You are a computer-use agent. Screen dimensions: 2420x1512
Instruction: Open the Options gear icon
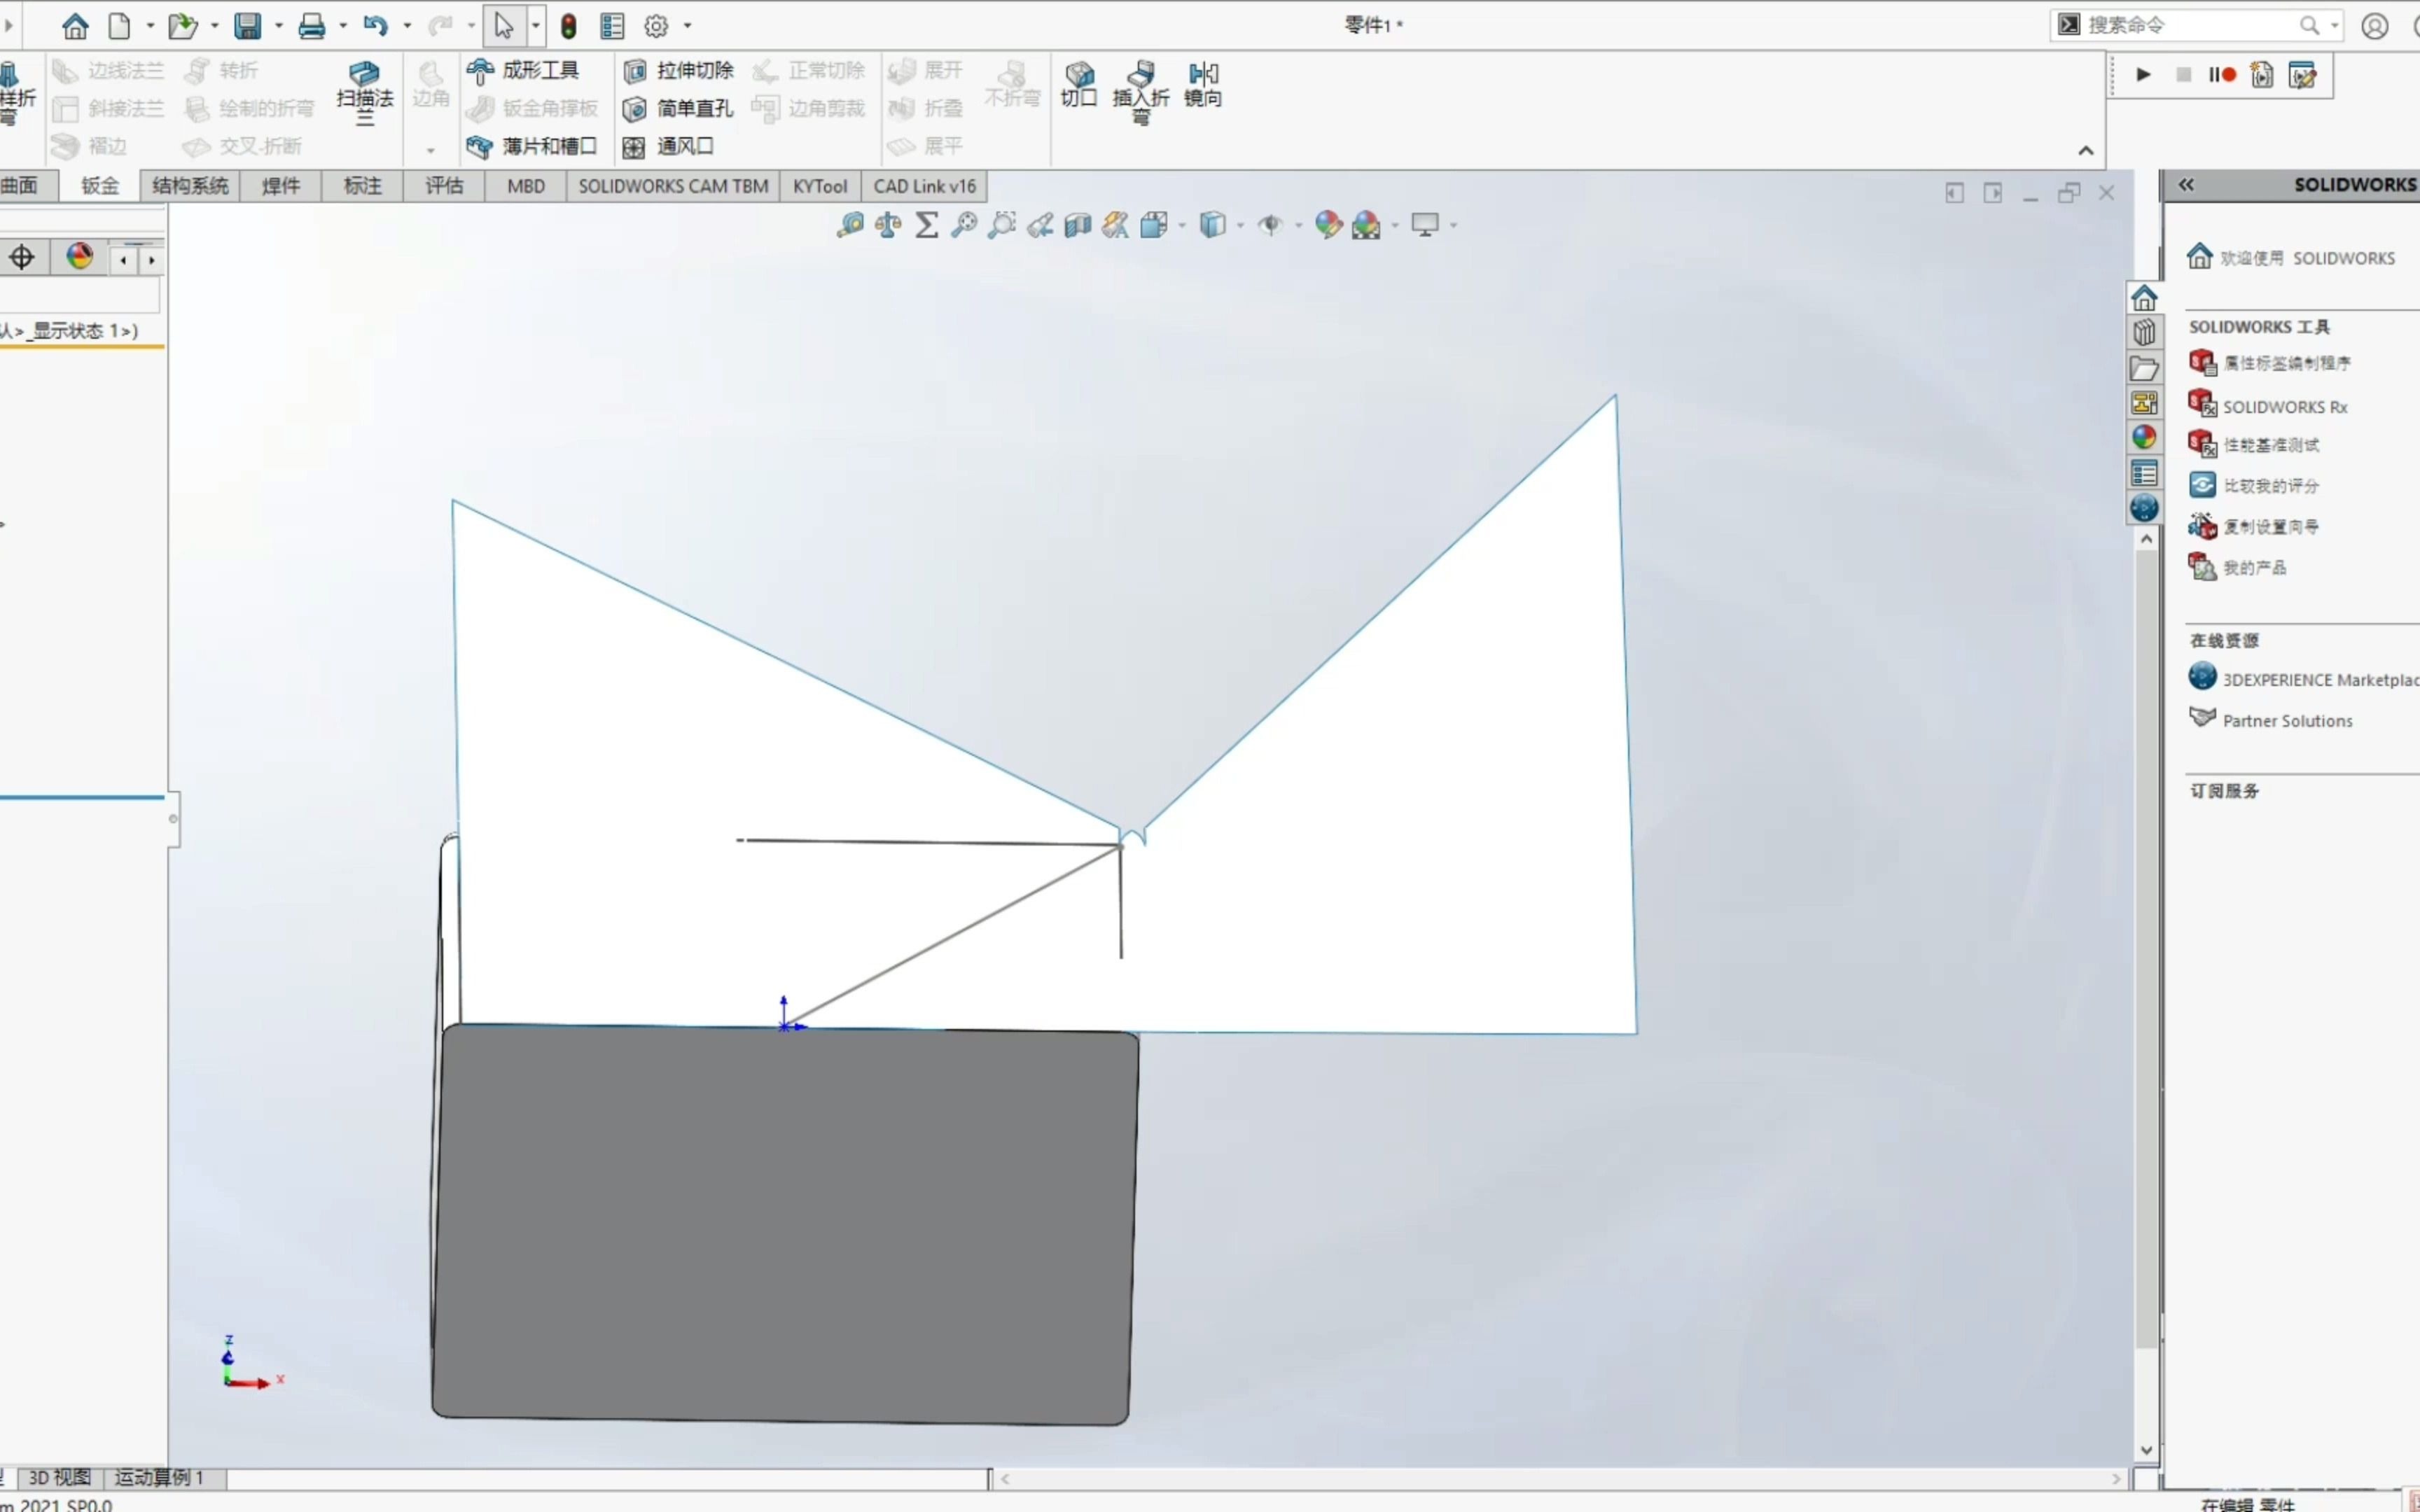coord(656,26)
